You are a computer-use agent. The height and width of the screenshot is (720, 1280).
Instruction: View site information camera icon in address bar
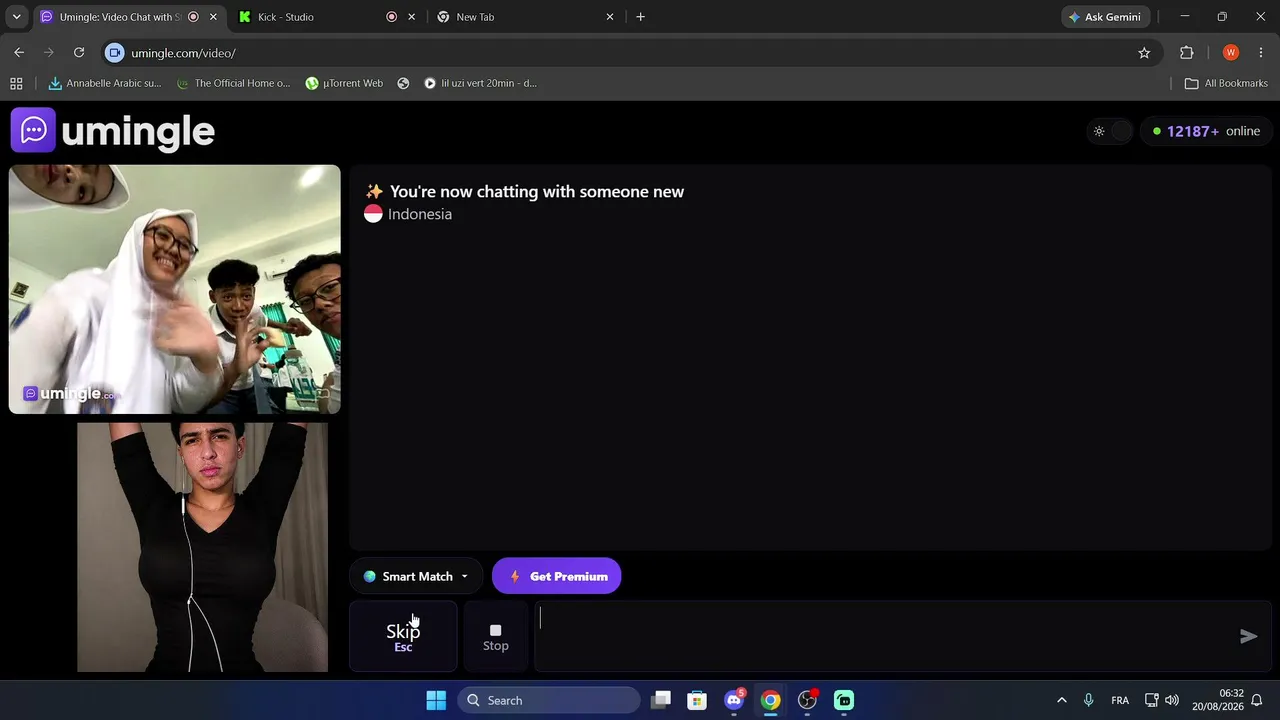click(115, 53)
